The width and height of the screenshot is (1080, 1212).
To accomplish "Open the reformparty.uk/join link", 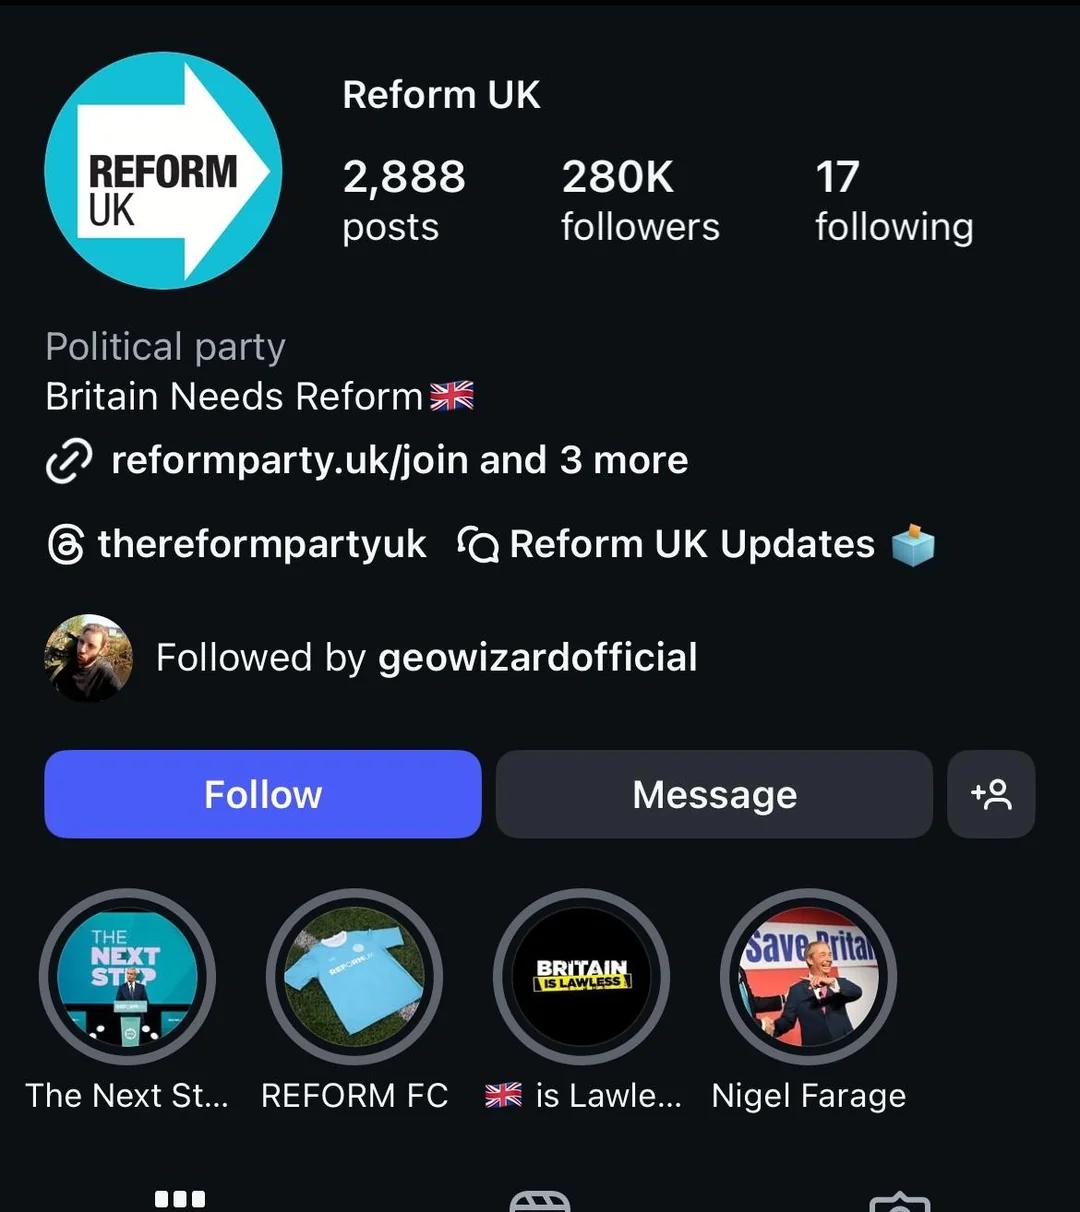I will 400,461.
